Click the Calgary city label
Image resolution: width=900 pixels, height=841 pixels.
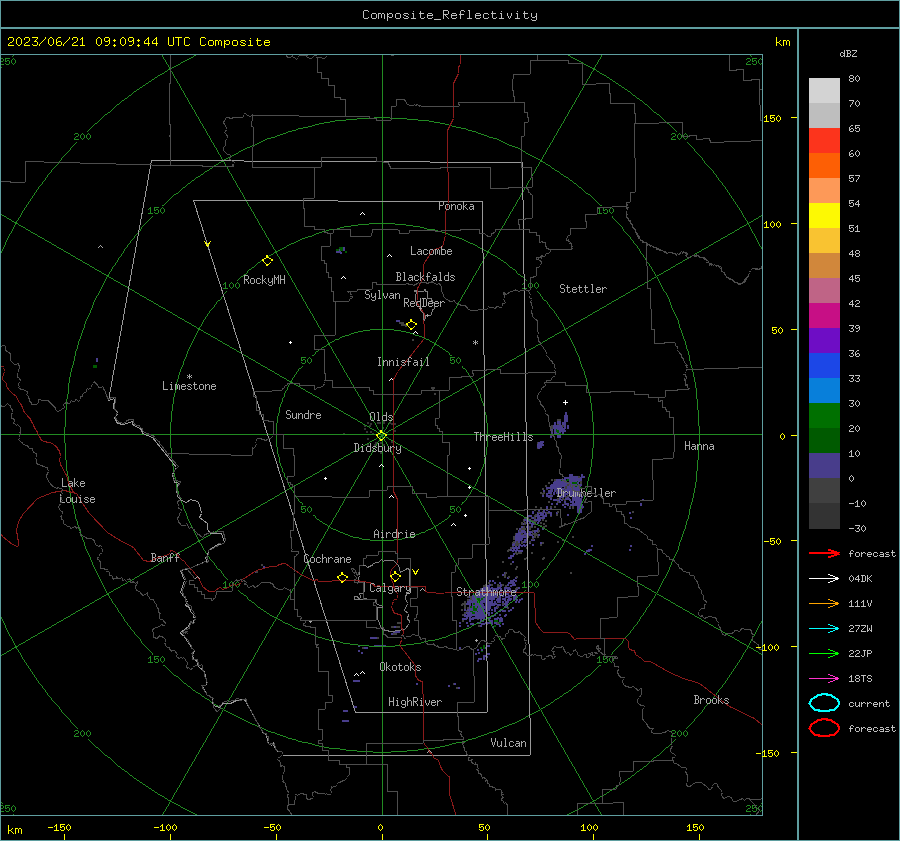(x=390, y=588)
